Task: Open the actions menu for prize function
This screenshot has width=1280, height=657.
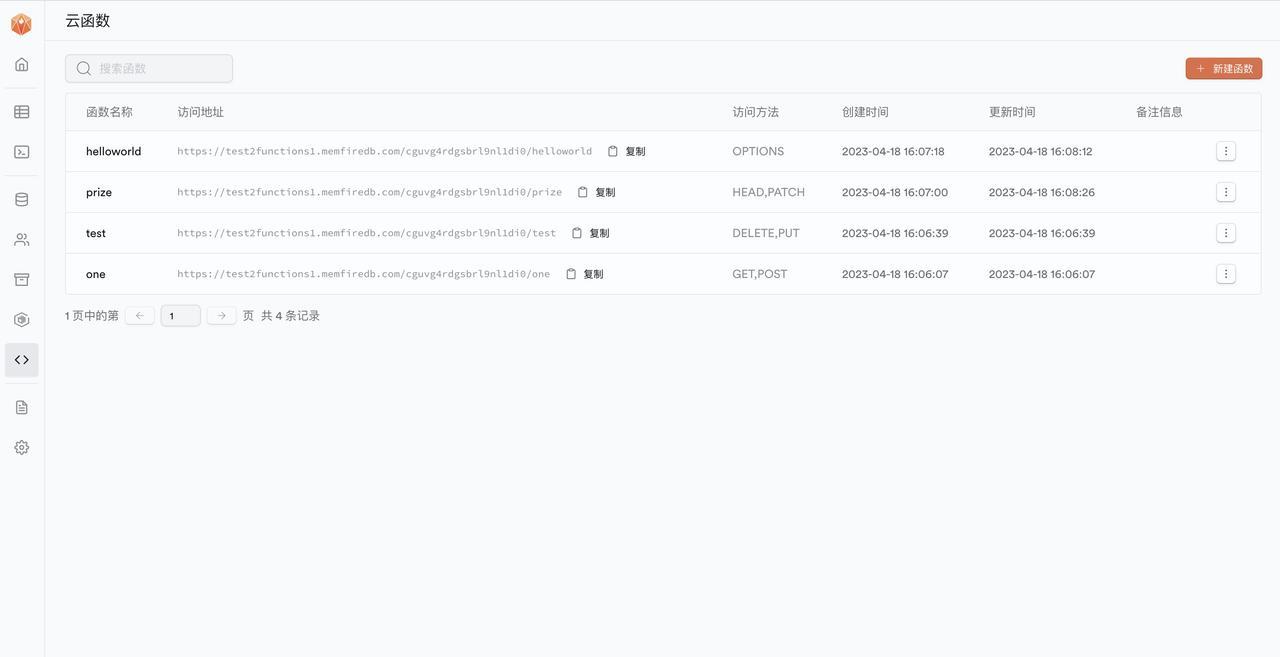Action: pyautogui.click(x=1223, y=189)
